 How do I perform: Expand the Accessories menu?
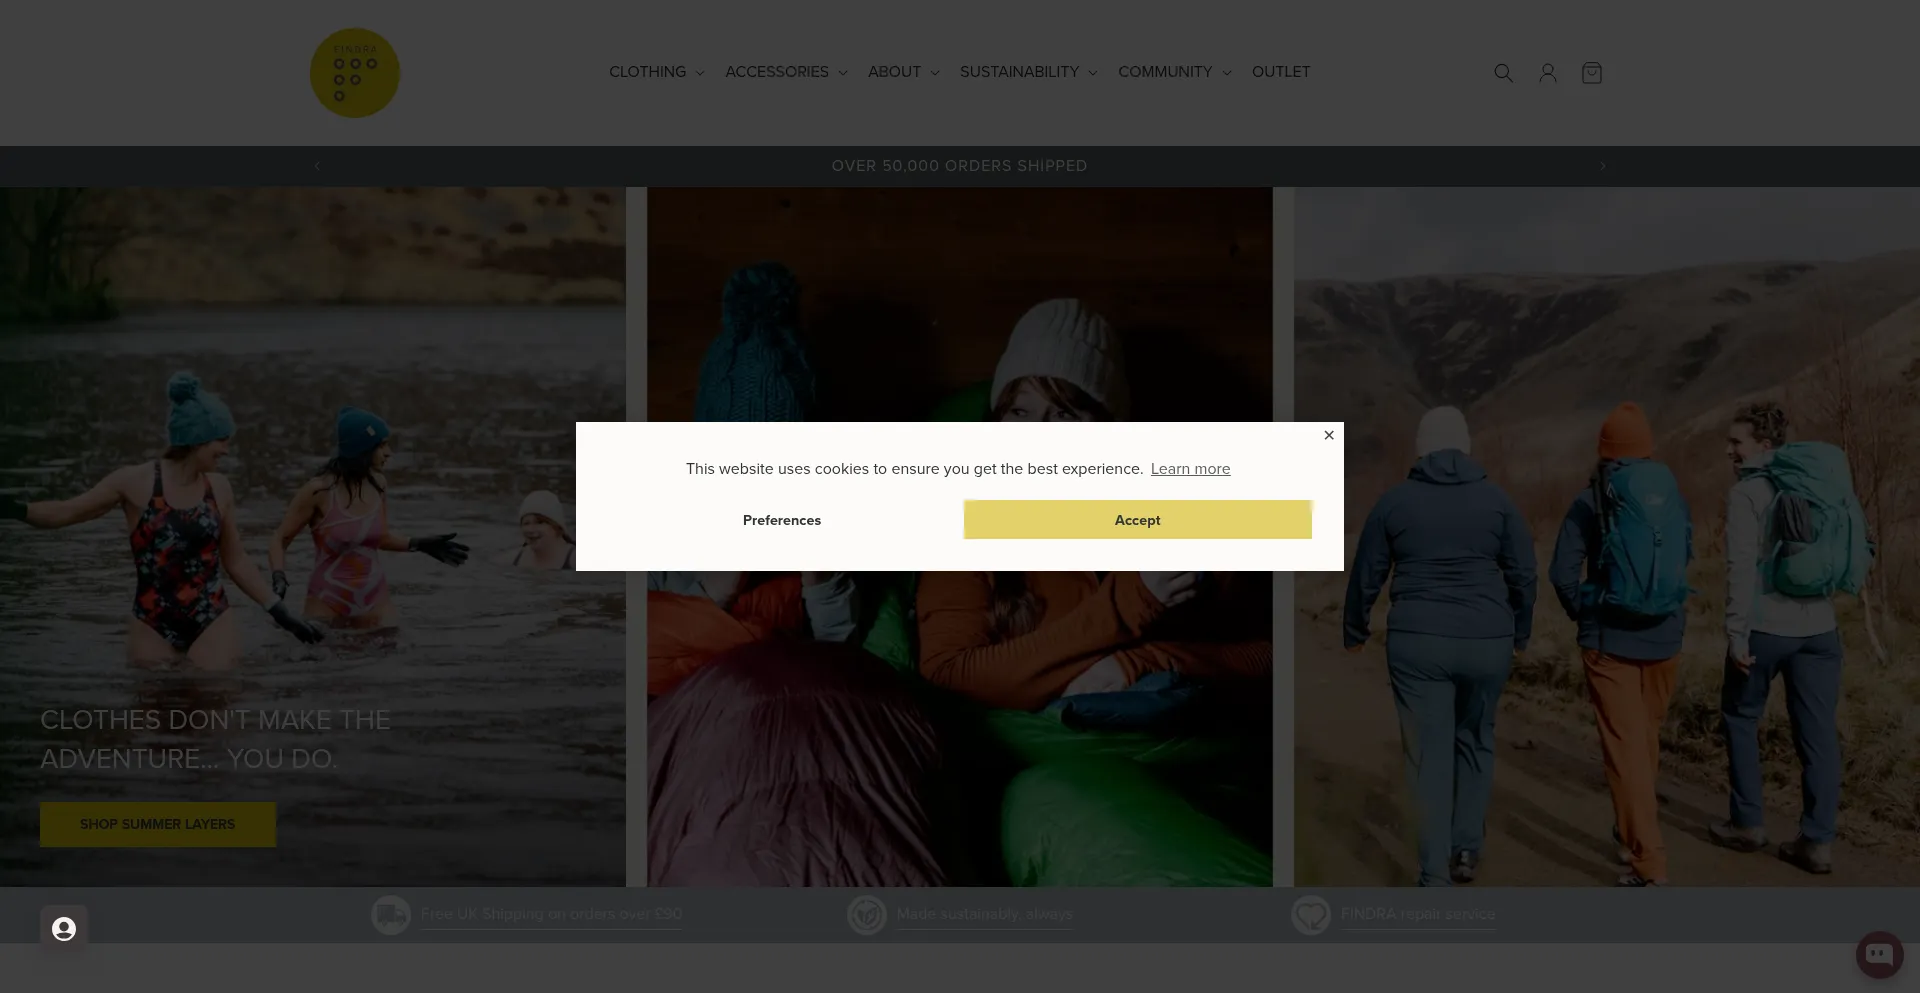click(787, 72)
